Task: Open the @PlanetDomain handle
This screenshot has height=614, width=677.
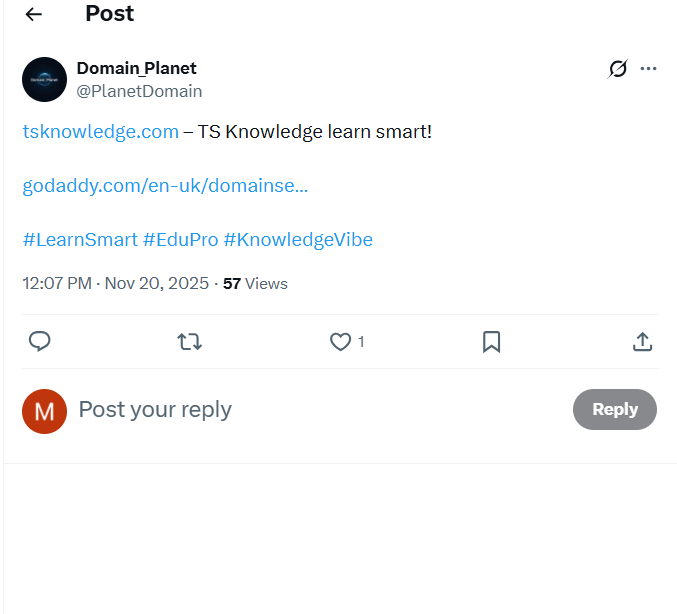Action: coord(139,91)
